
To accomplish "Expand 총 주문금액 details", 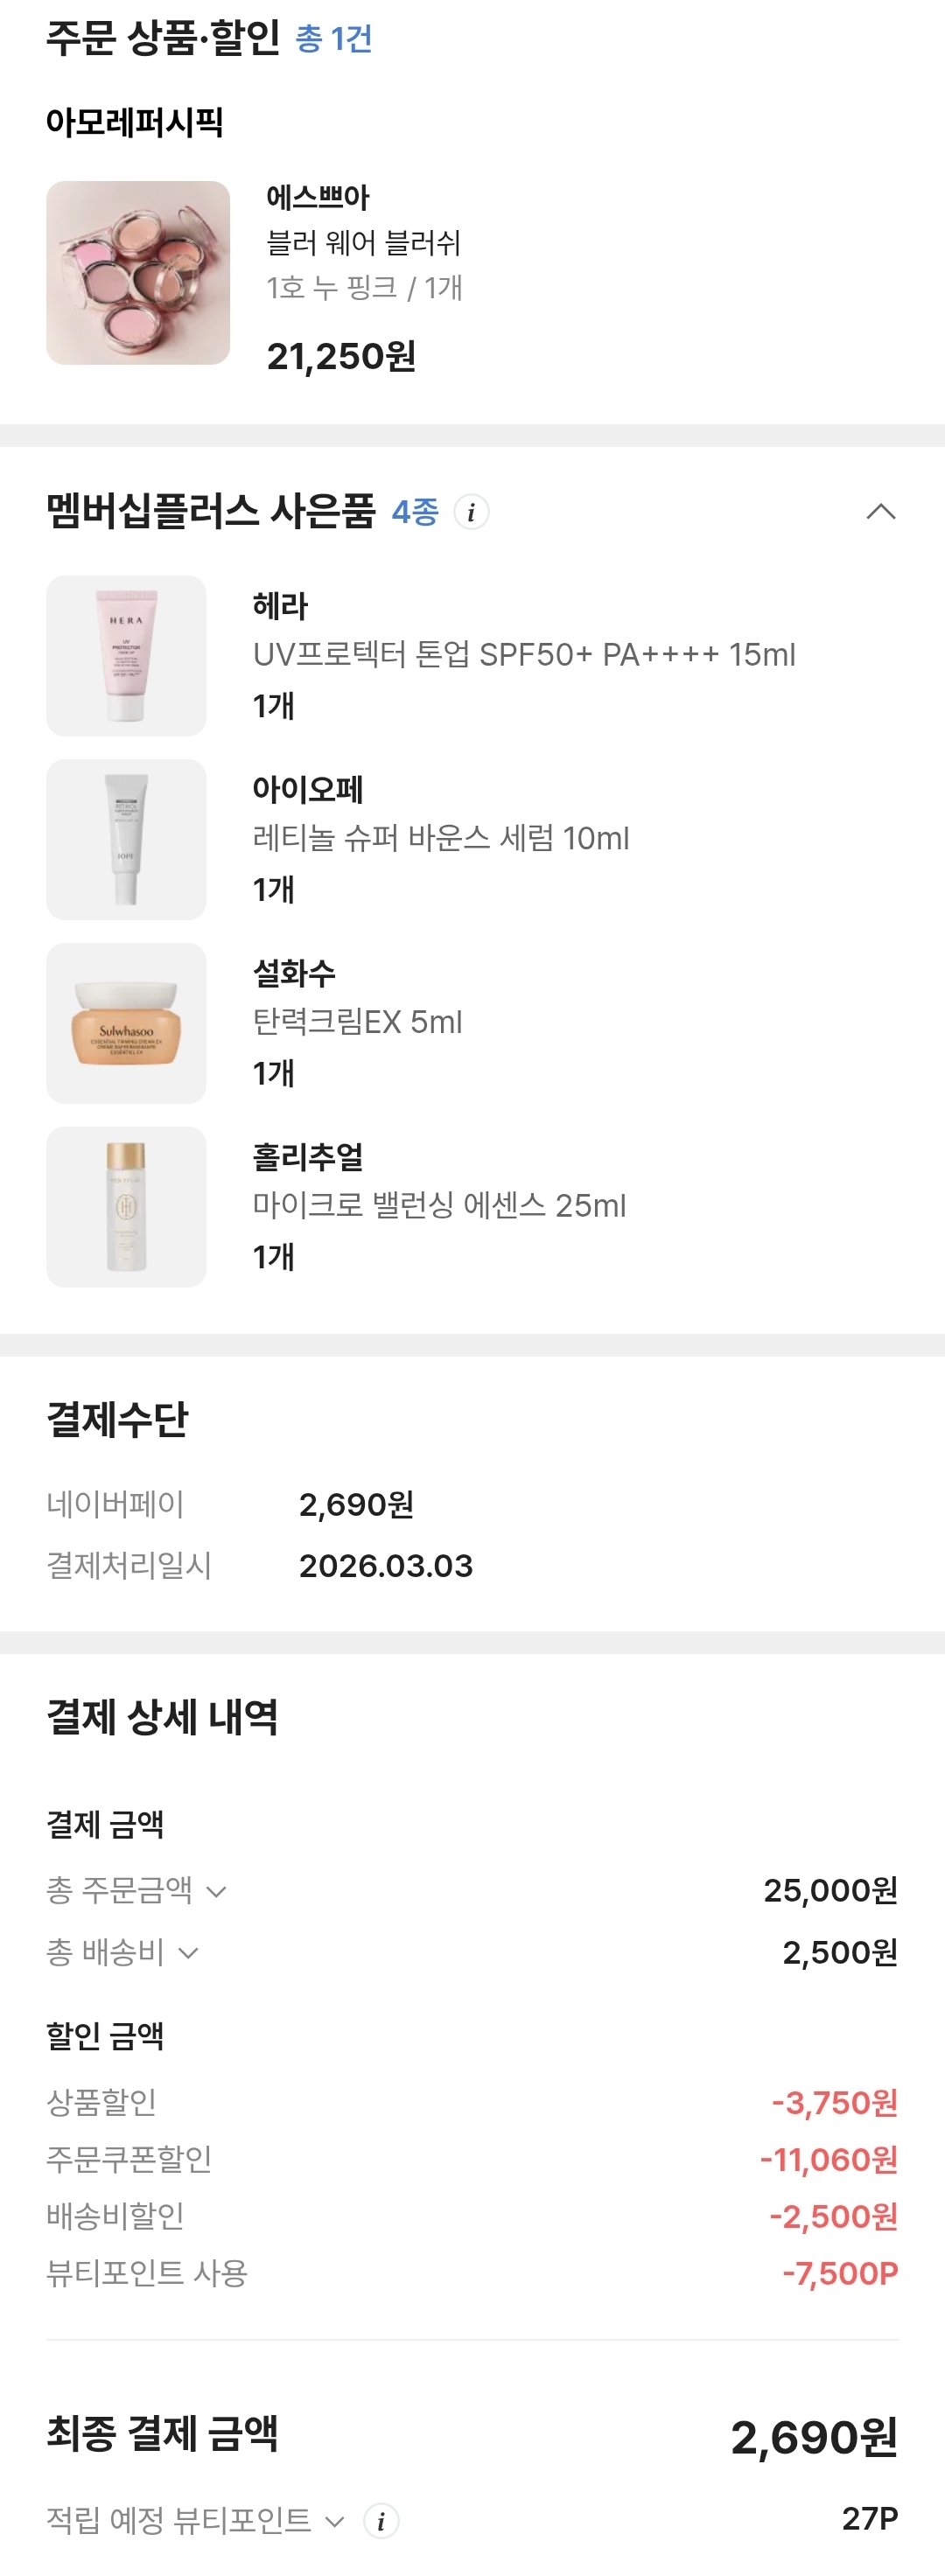I will click(216, 1891).
